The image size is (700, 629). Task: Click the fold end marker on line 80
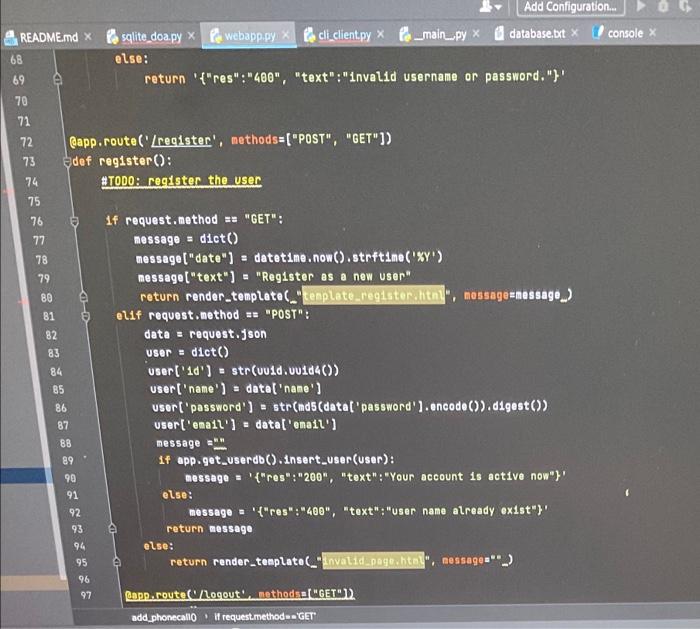tap(83, 297)
